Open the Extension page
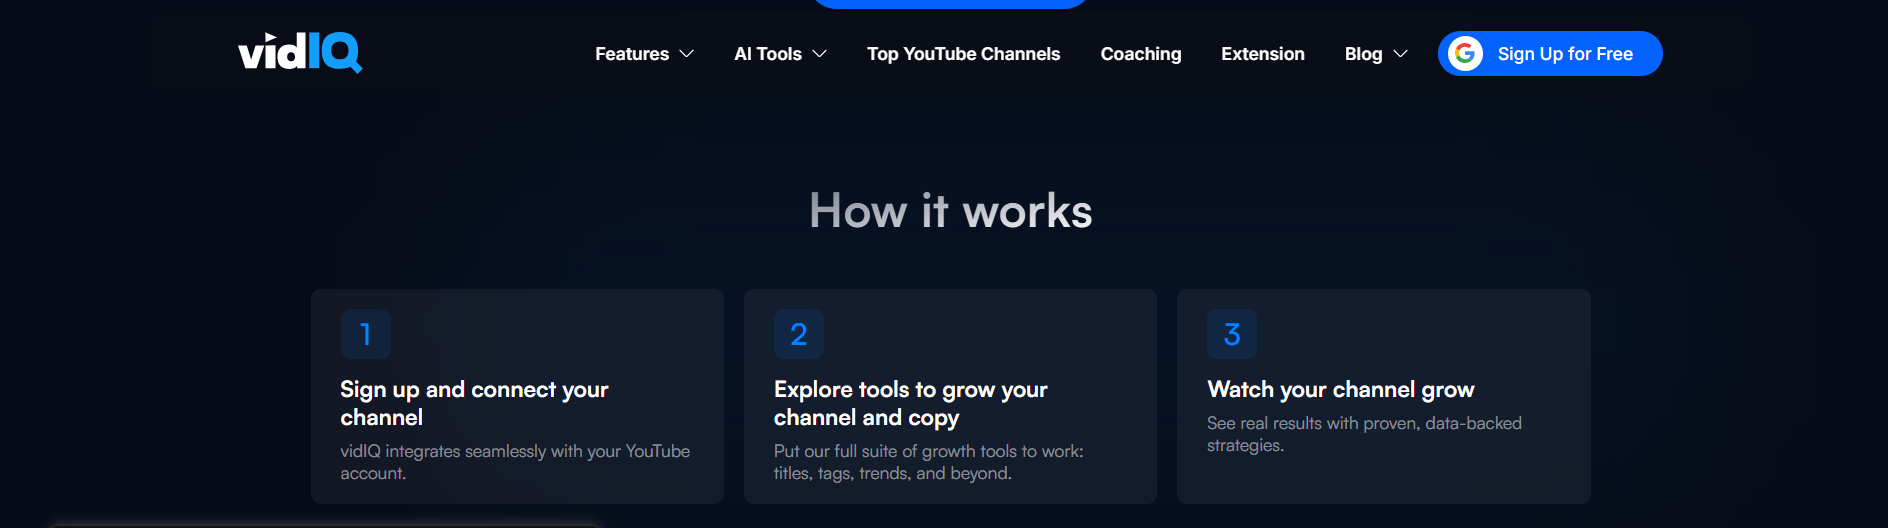 pos(1262,54)
